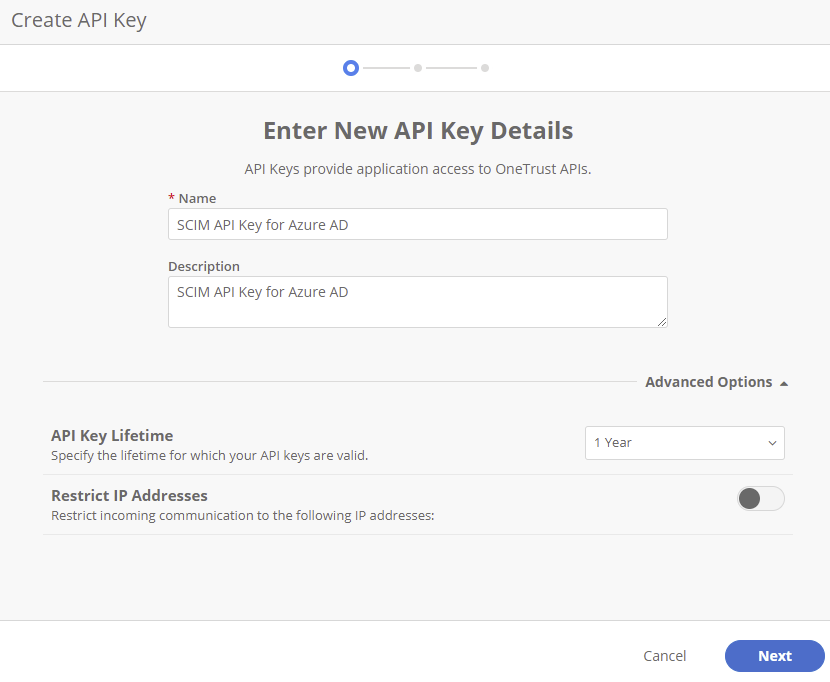Click the Next button

point(775,656)
